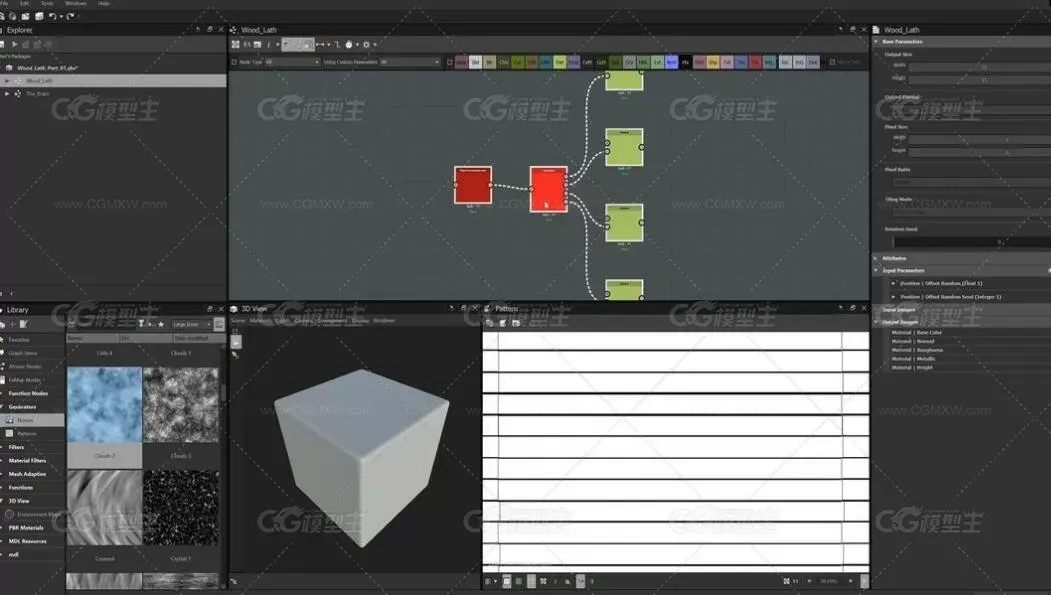The image size is (1051, 595).
Task: Open the Node Type dropdown
Action: [293, 62]
